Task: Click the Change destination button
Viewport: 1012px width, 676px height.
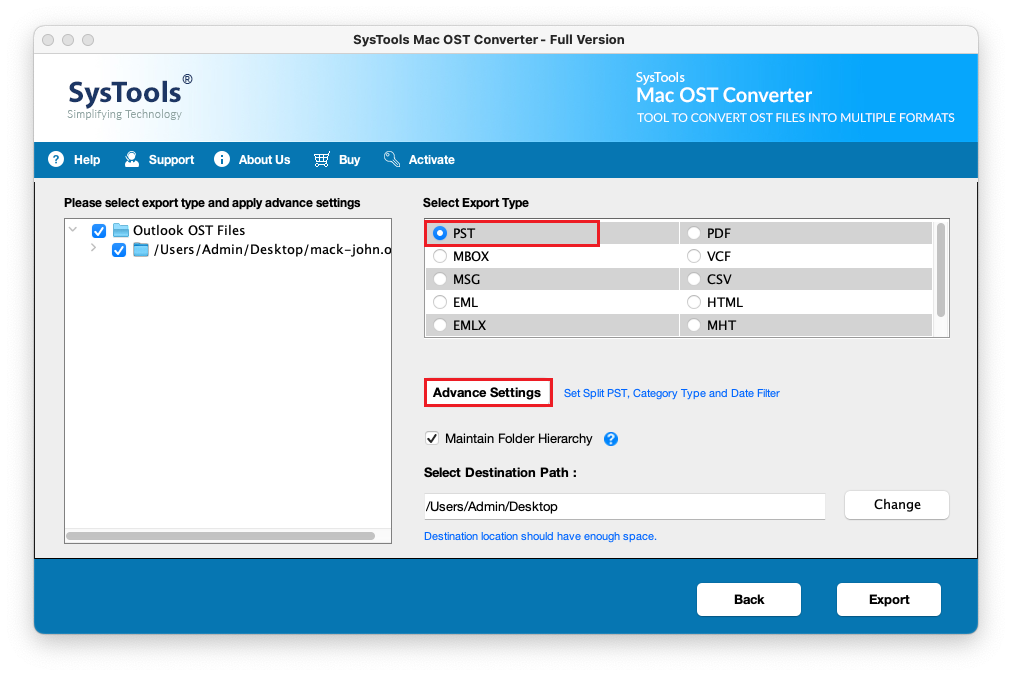Action: pyautogui.click(x=896, y=505)
